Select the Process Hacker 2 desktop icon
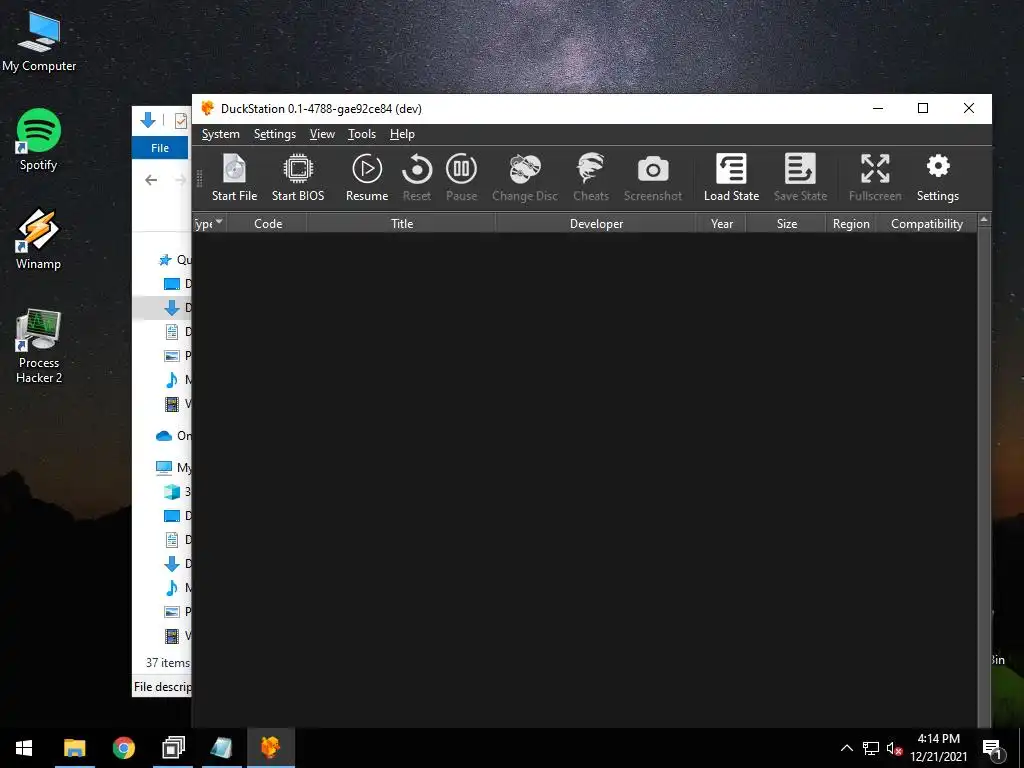This screenshot has height=768, width=1024. coord(39,346)
